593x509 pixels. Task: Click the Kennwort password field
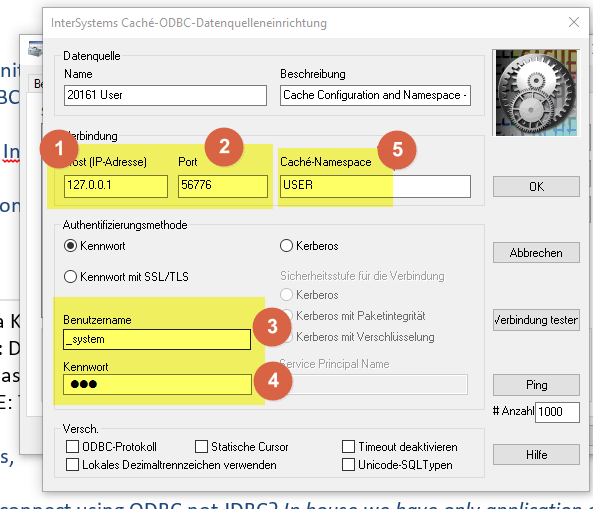(157, 385)
